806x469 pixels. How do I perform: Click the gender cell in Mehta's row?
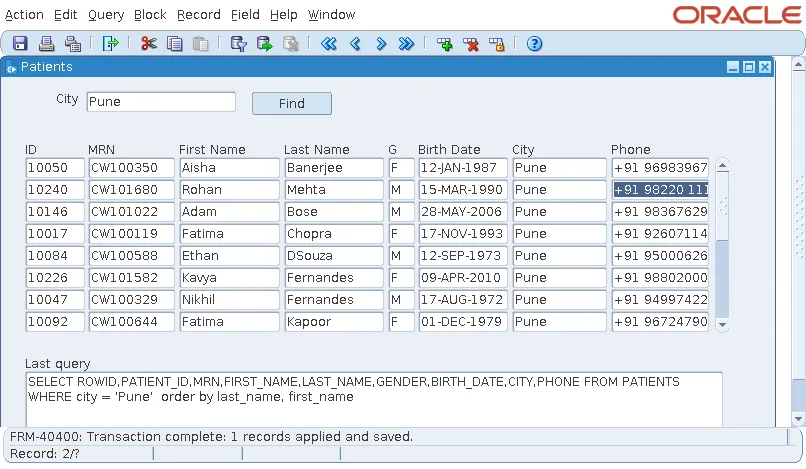pos(401,190)
